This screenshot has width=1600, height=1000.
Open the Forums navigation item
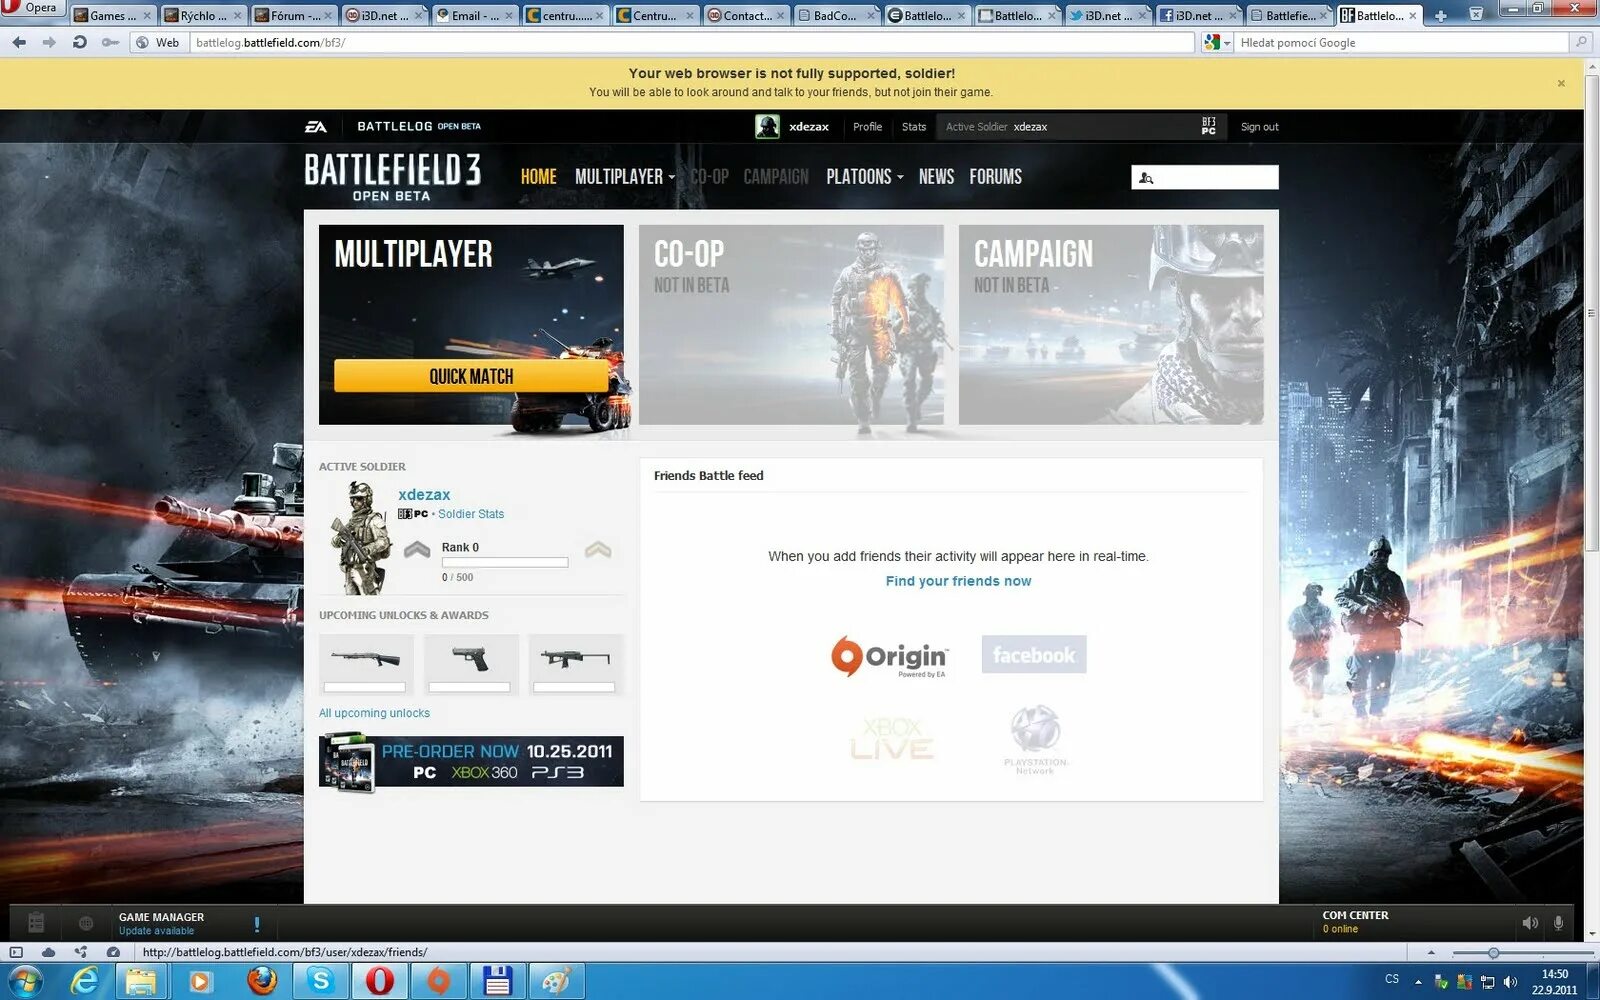tap(995, 177)
